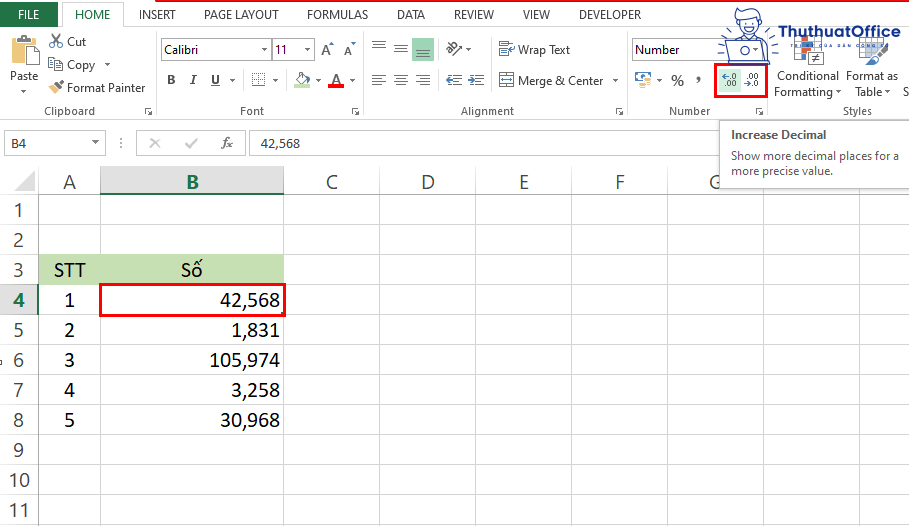Confirm entry with the checkmark button
Screen dimensions: 909x526
[x=191, y=143]
